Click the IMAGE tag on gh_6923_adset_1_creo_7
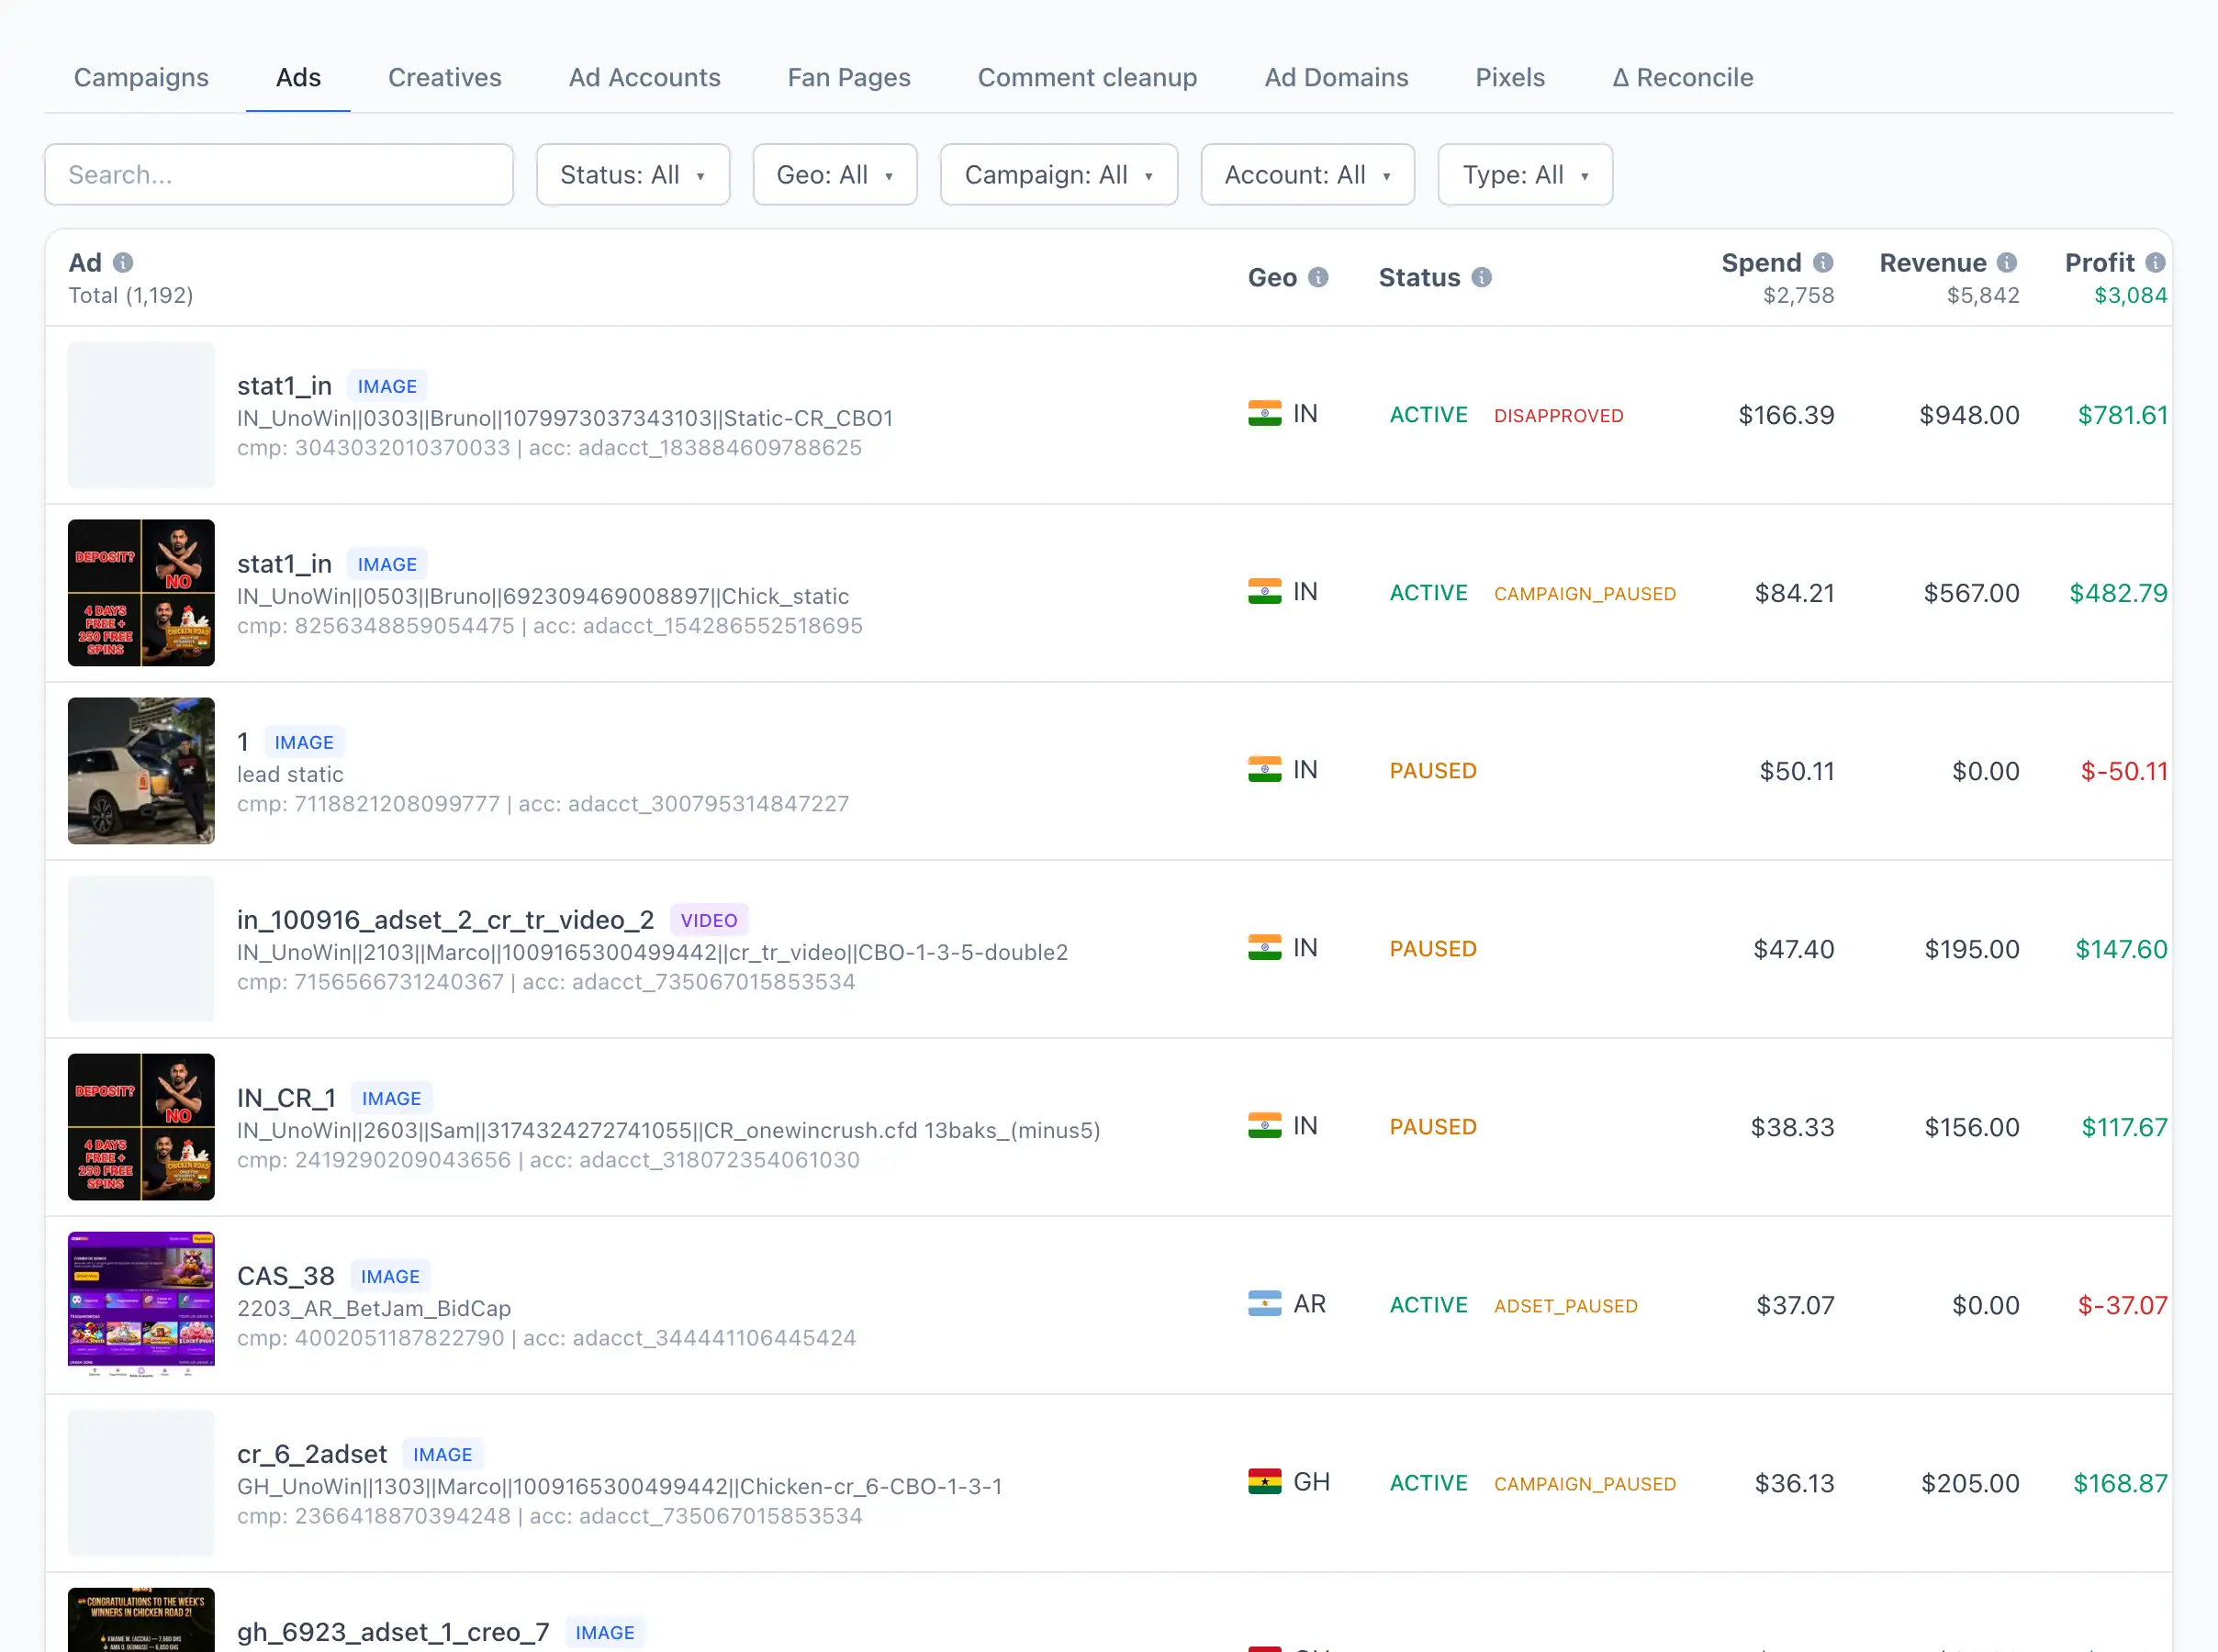 coord(604,1632)
